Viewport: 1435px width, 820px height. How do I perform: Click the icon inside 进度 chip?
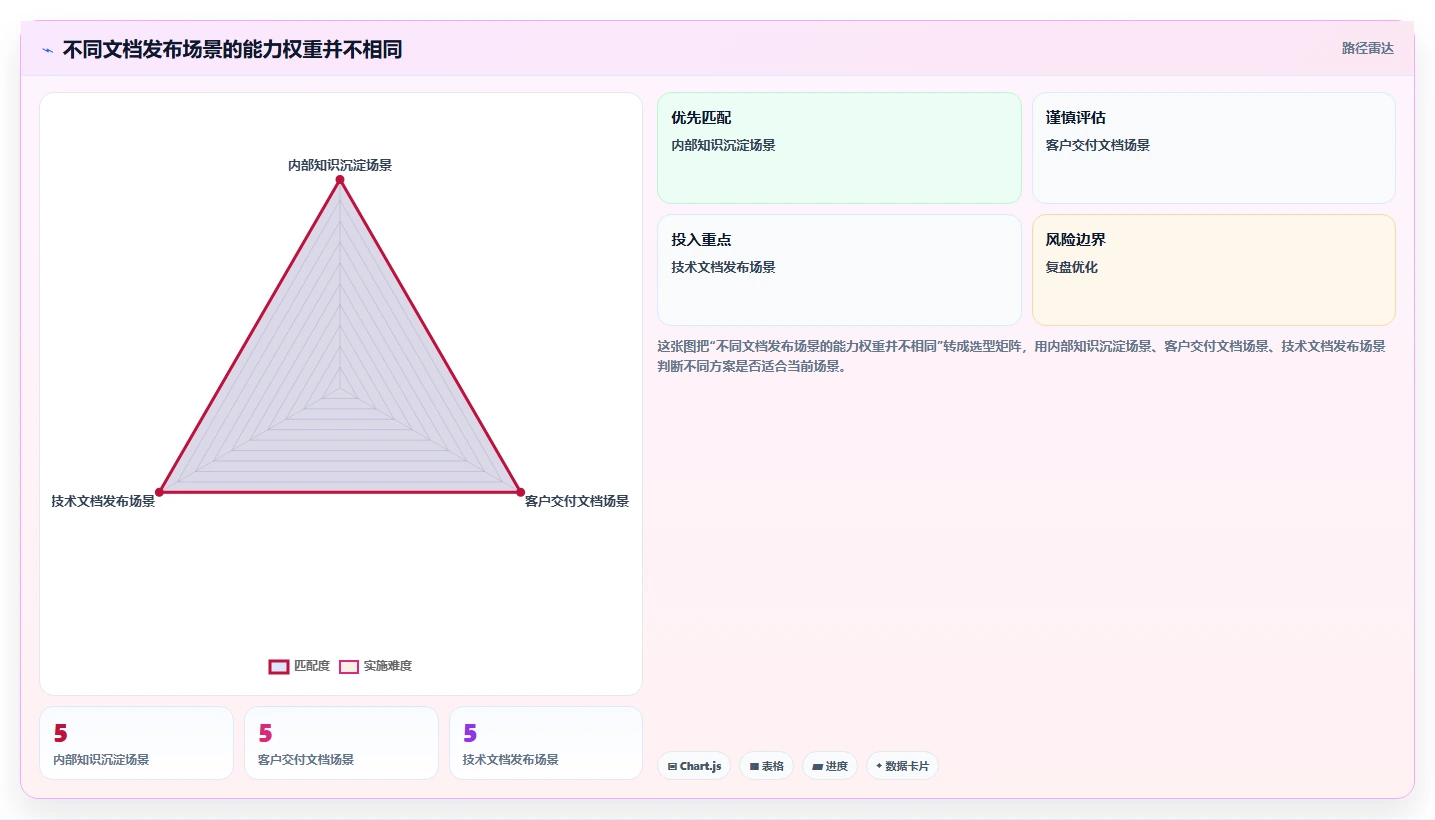817,767
